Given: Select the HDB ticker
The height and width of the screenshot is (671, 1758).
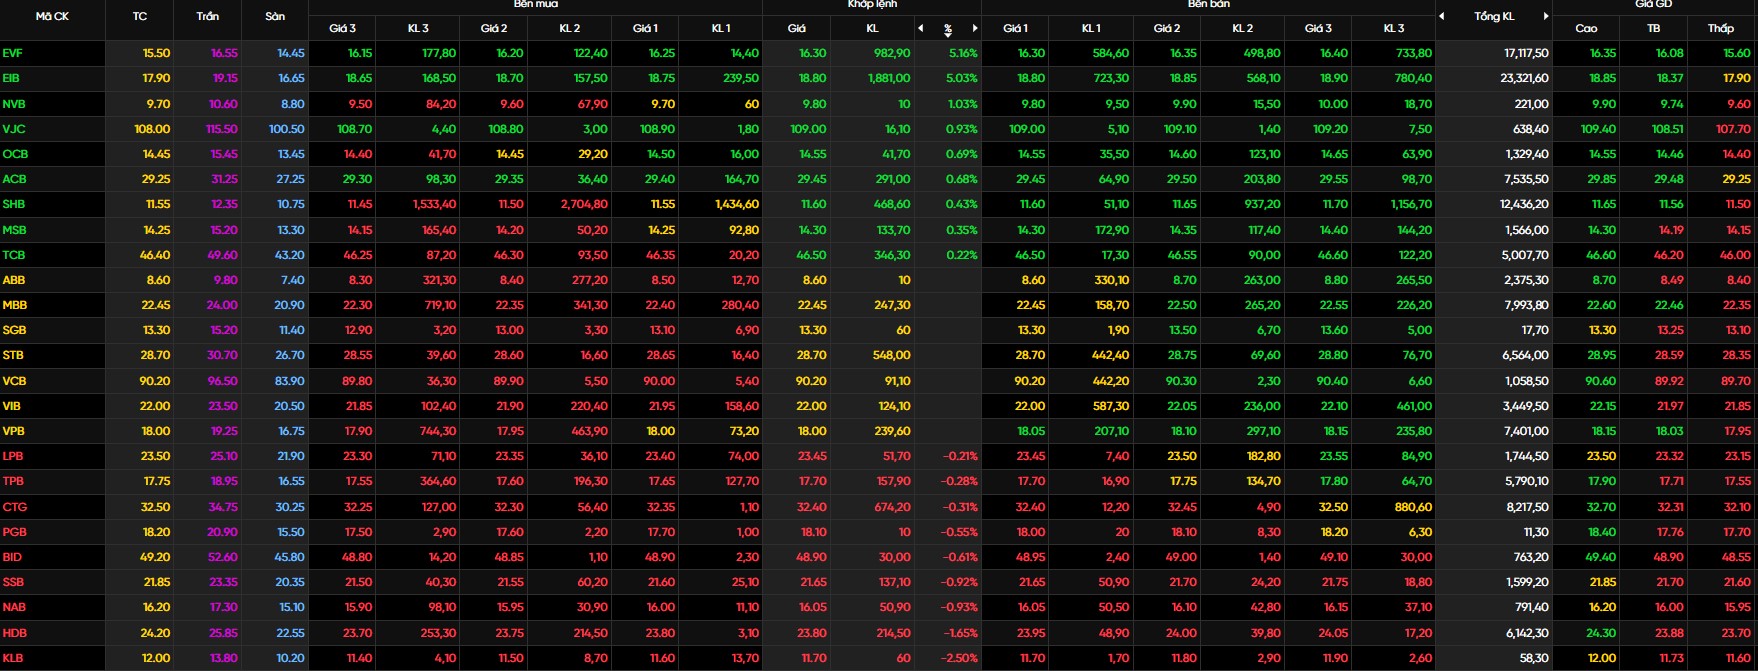Looking at the screenshot, I should point(14,633).
